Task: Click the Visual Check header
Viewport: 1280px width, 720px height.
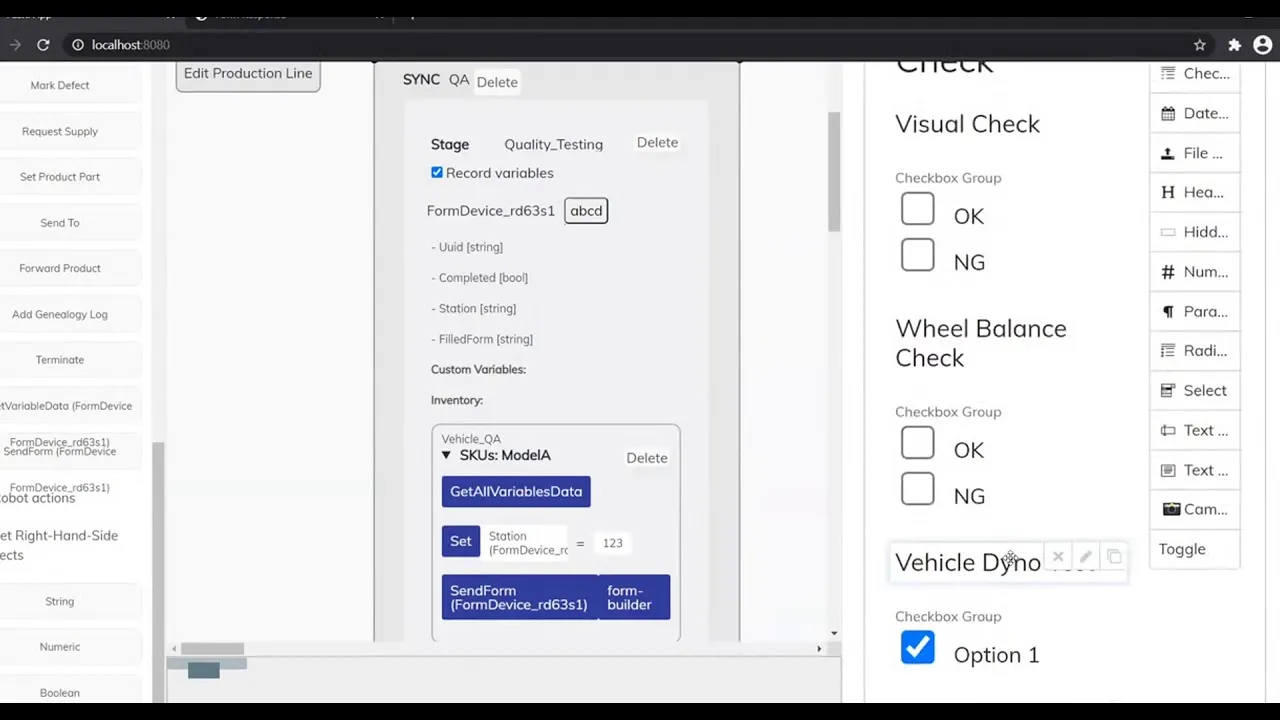Action: [968, 124]
